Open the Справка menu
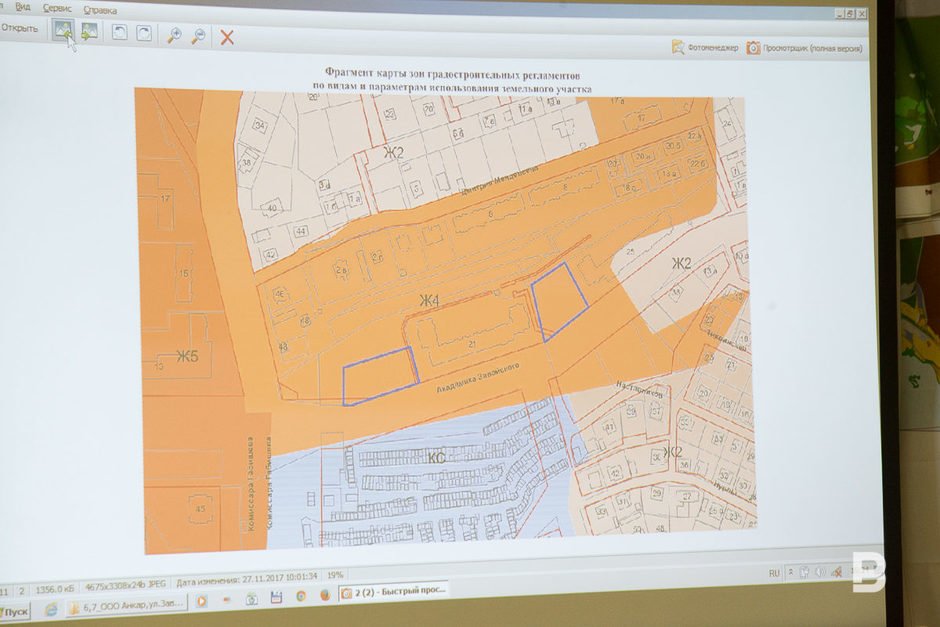This screenshot has width=940, height=627. (x=100, y=10)
